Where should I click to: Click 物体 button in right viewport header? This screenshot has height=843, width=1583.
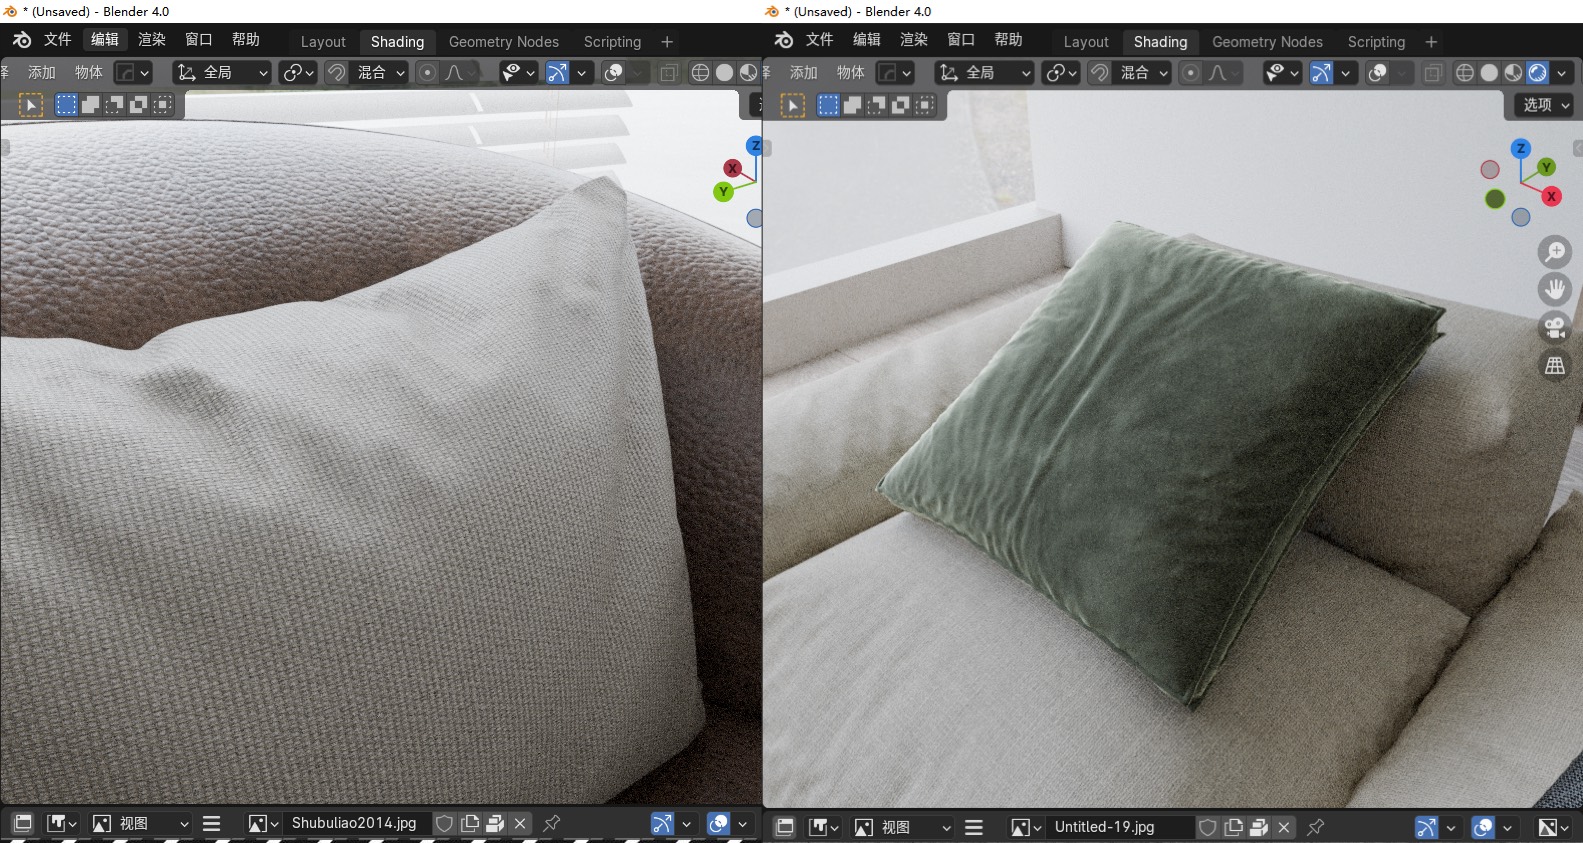pos(850,73)
